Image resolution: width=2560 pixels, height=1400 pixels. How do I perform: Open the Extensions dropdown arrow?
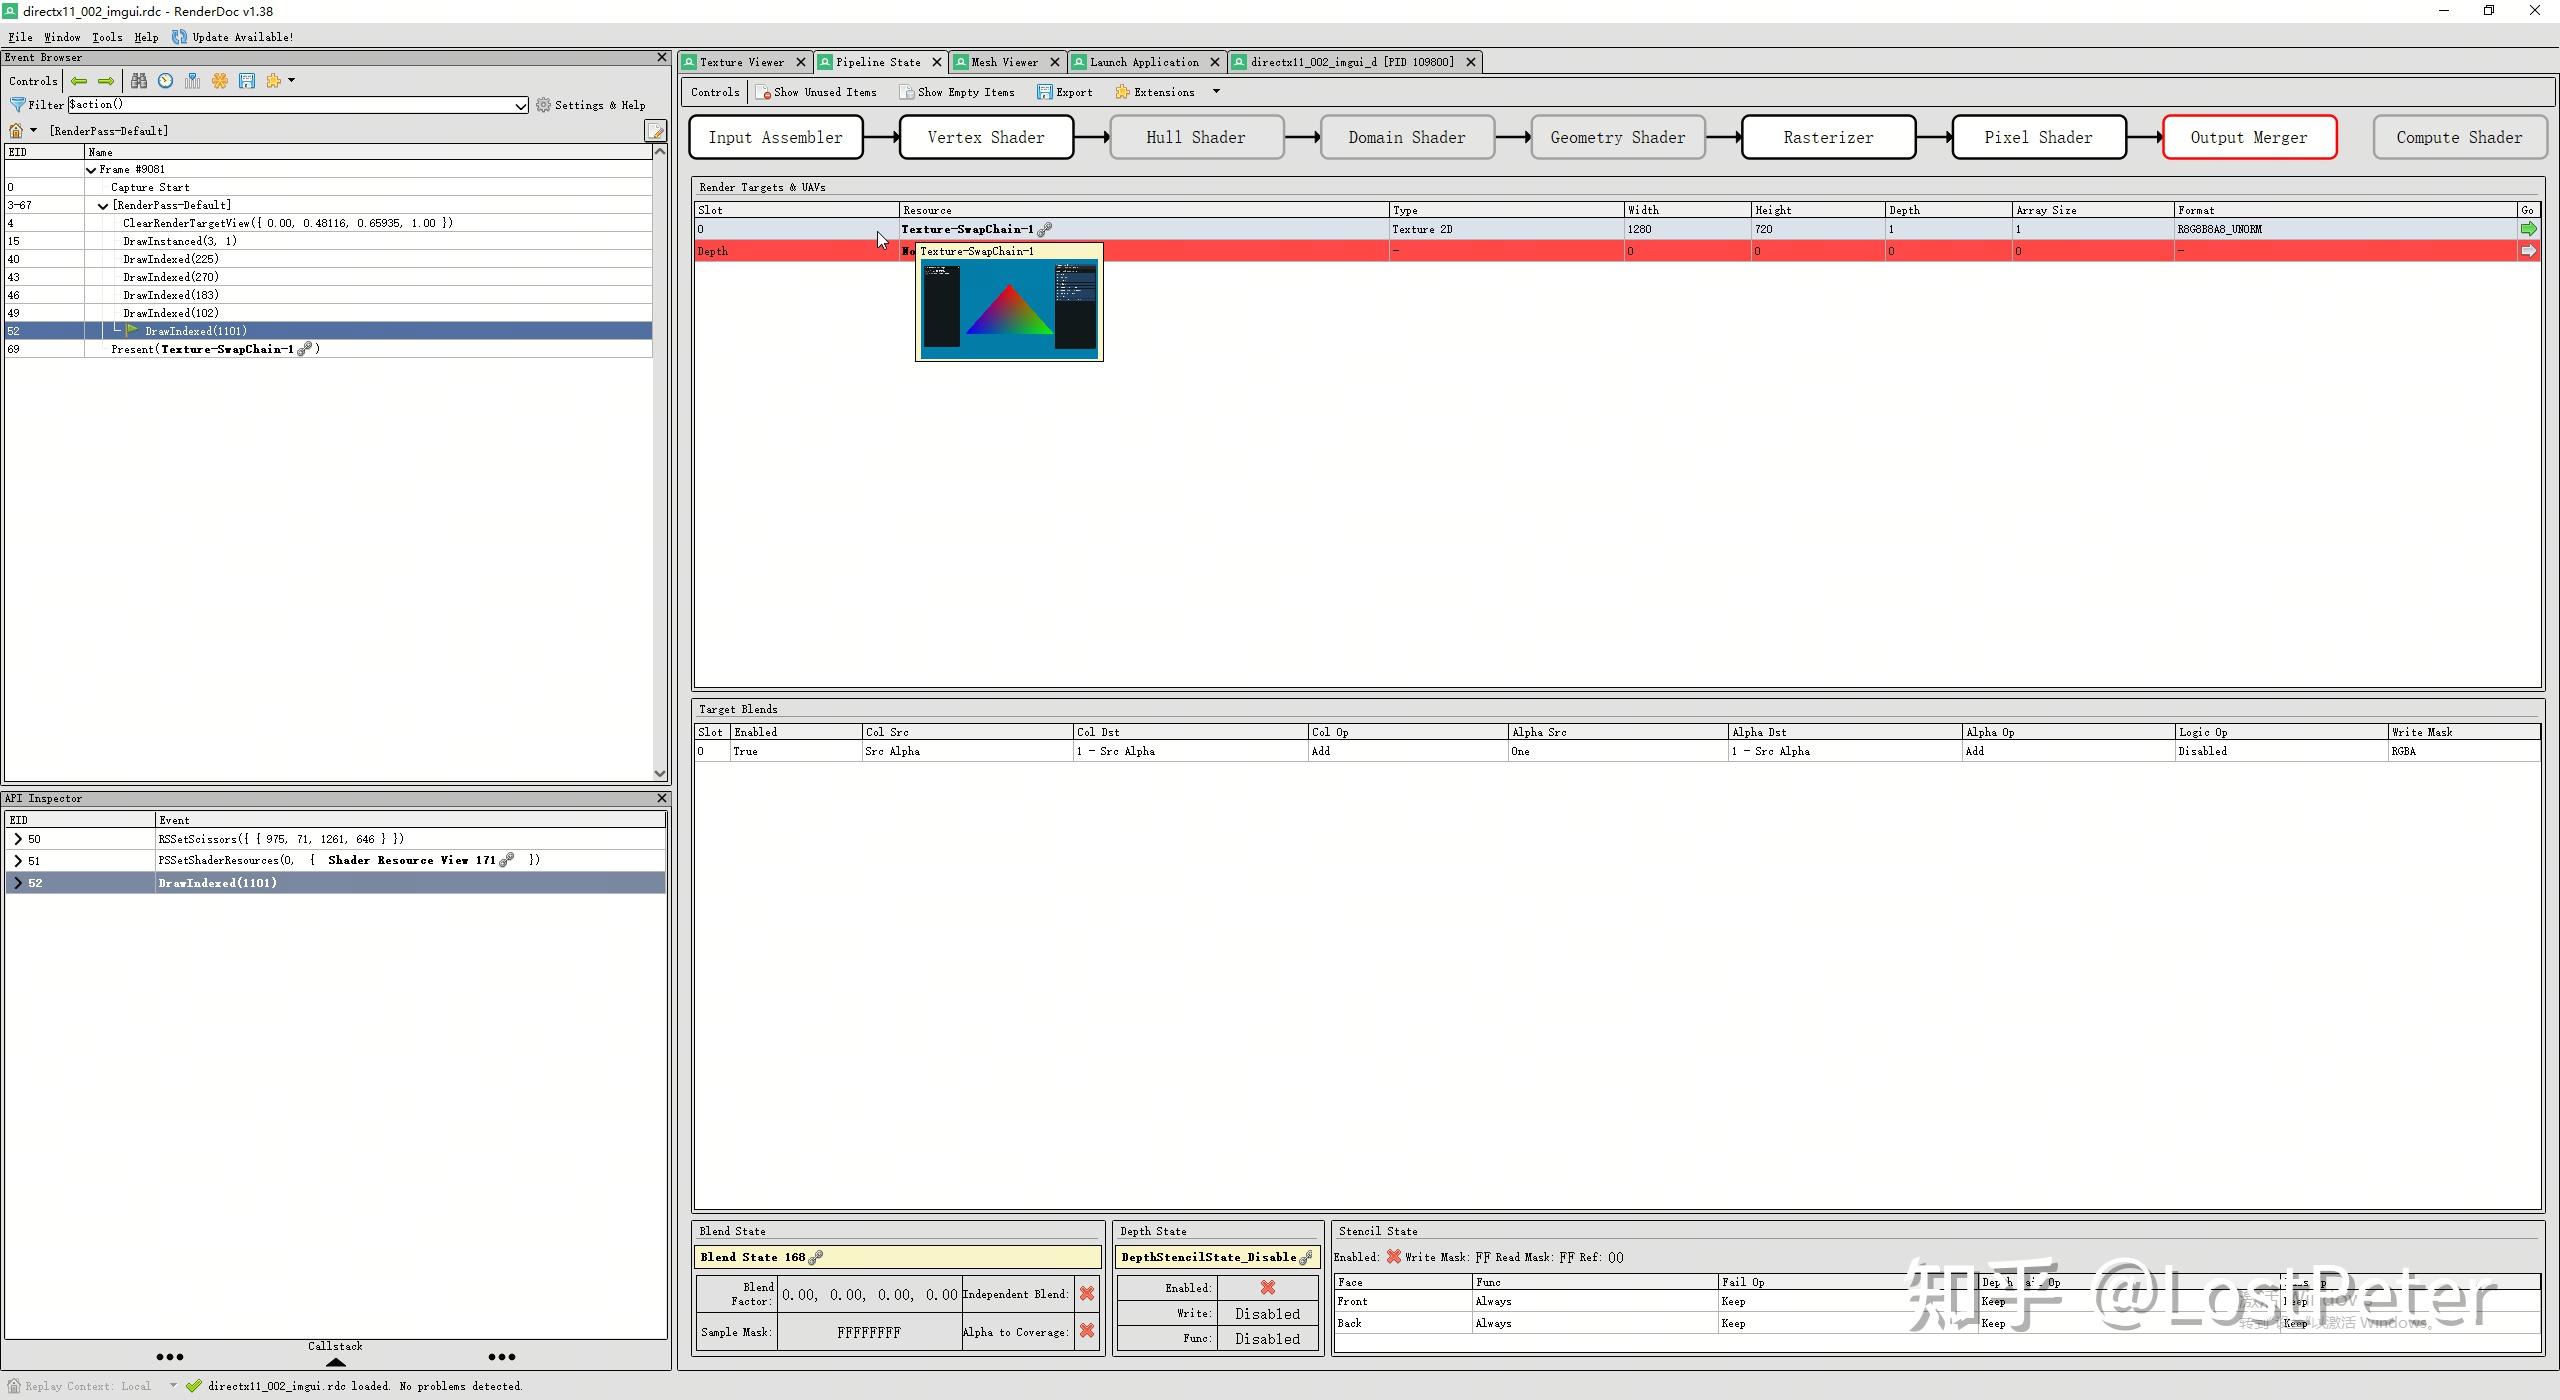[1216, 91]
